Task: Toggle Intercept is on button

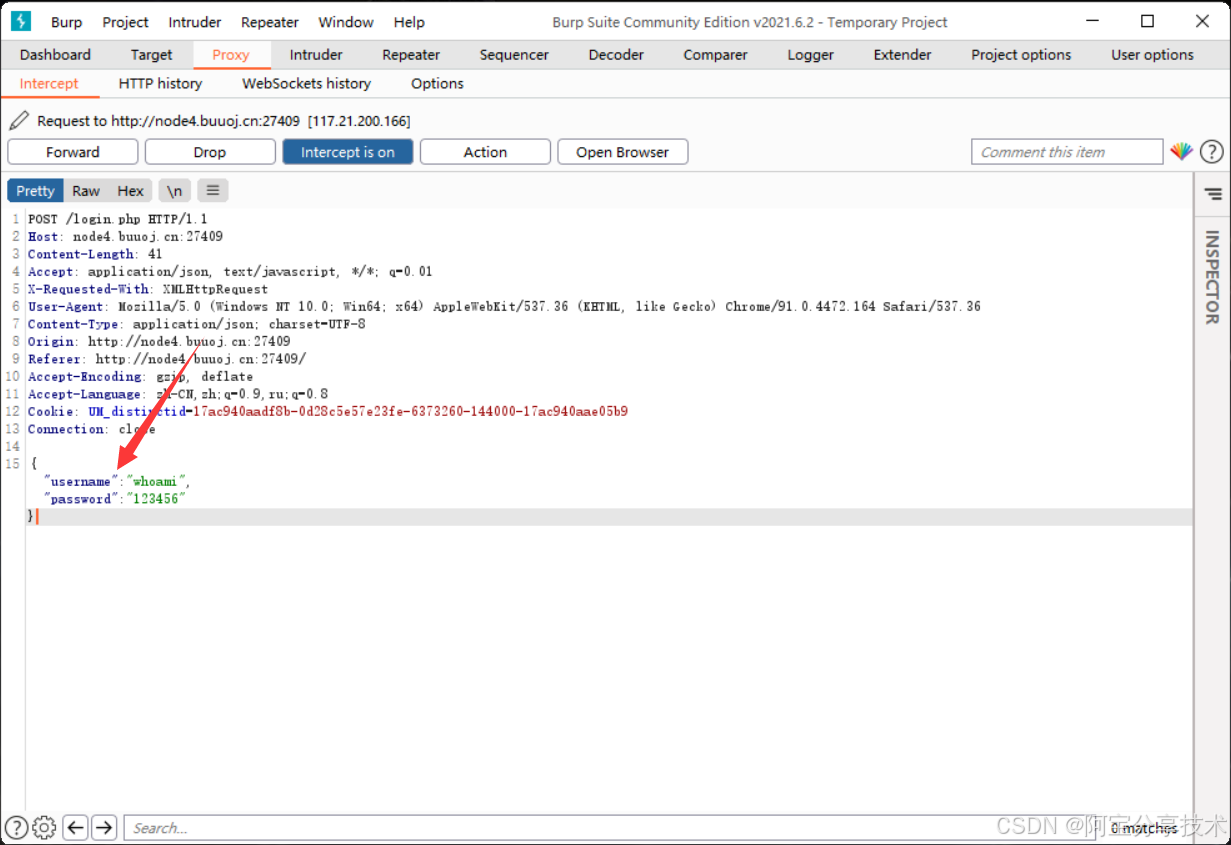Action: tap(348, 152)
